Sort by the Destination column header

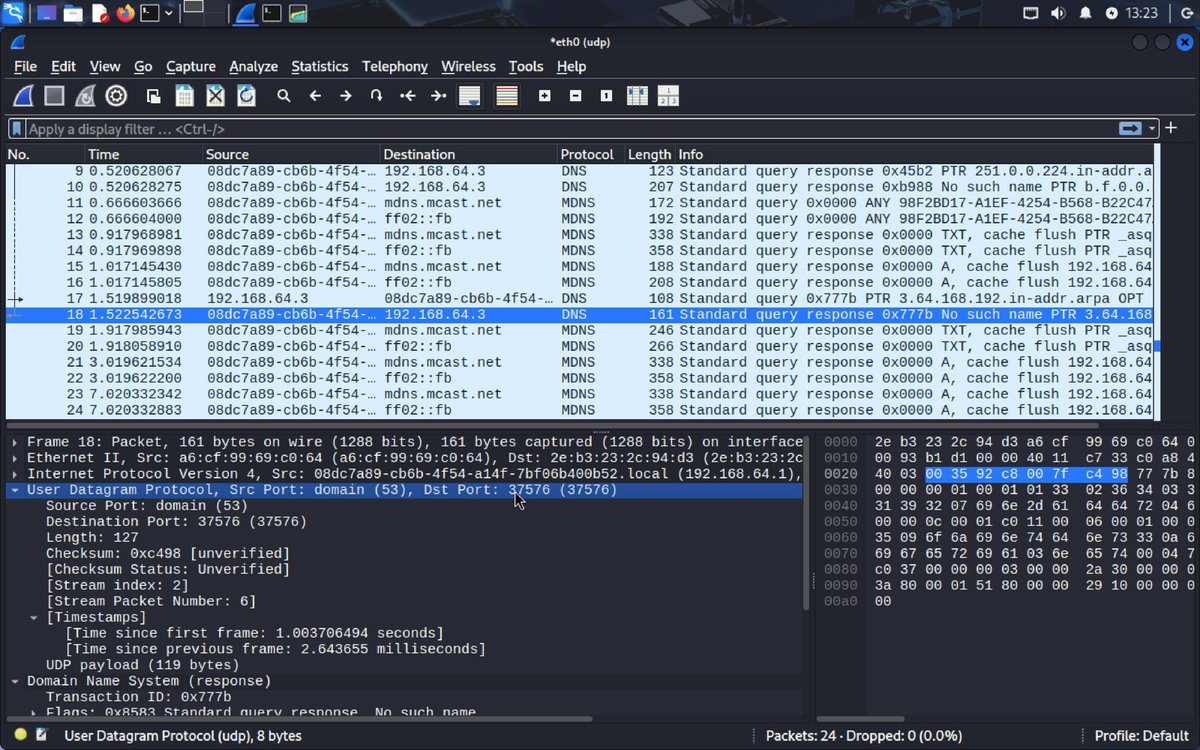(x=469, y=154)
